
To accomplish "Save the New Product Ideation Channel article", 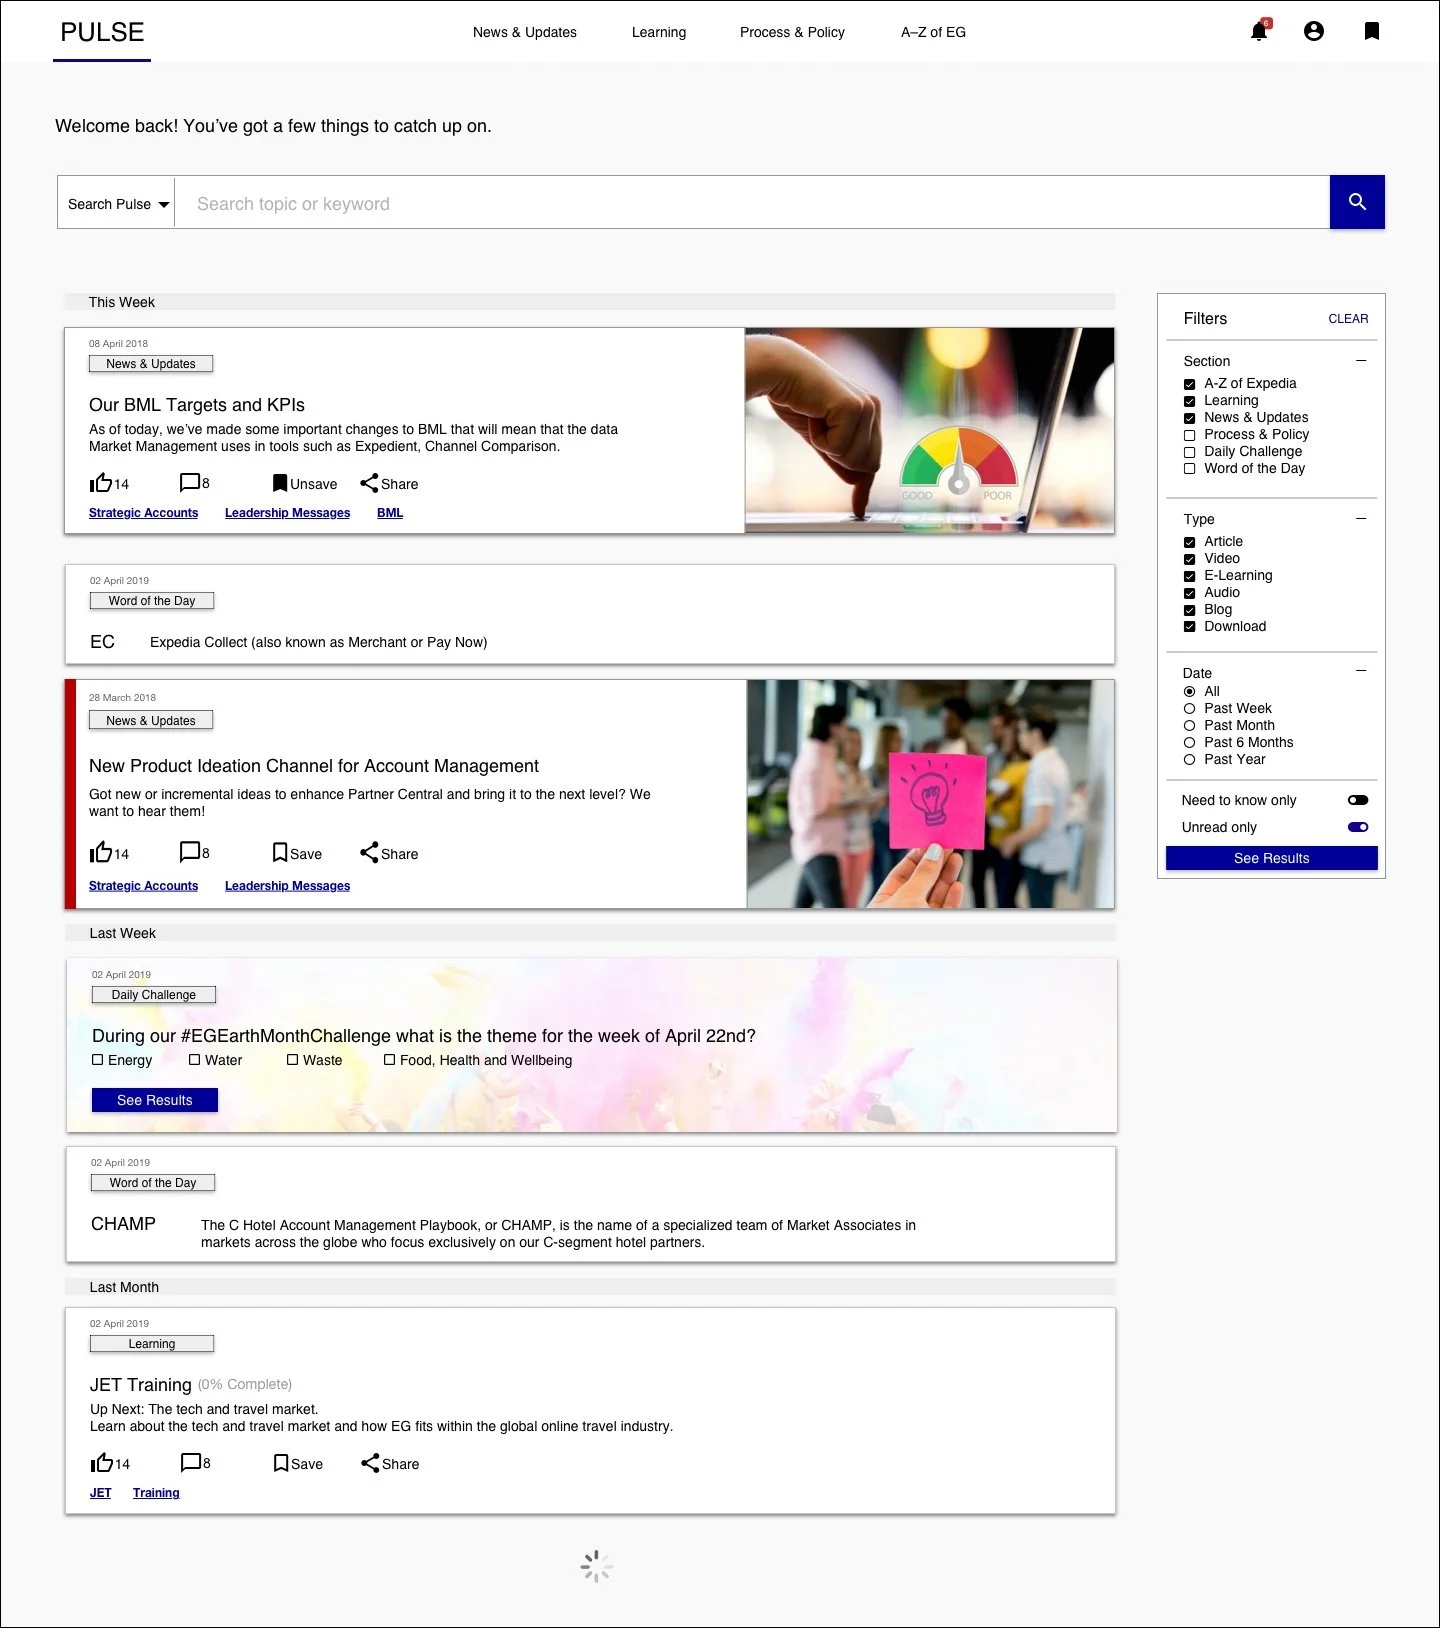I will (297, 853).
